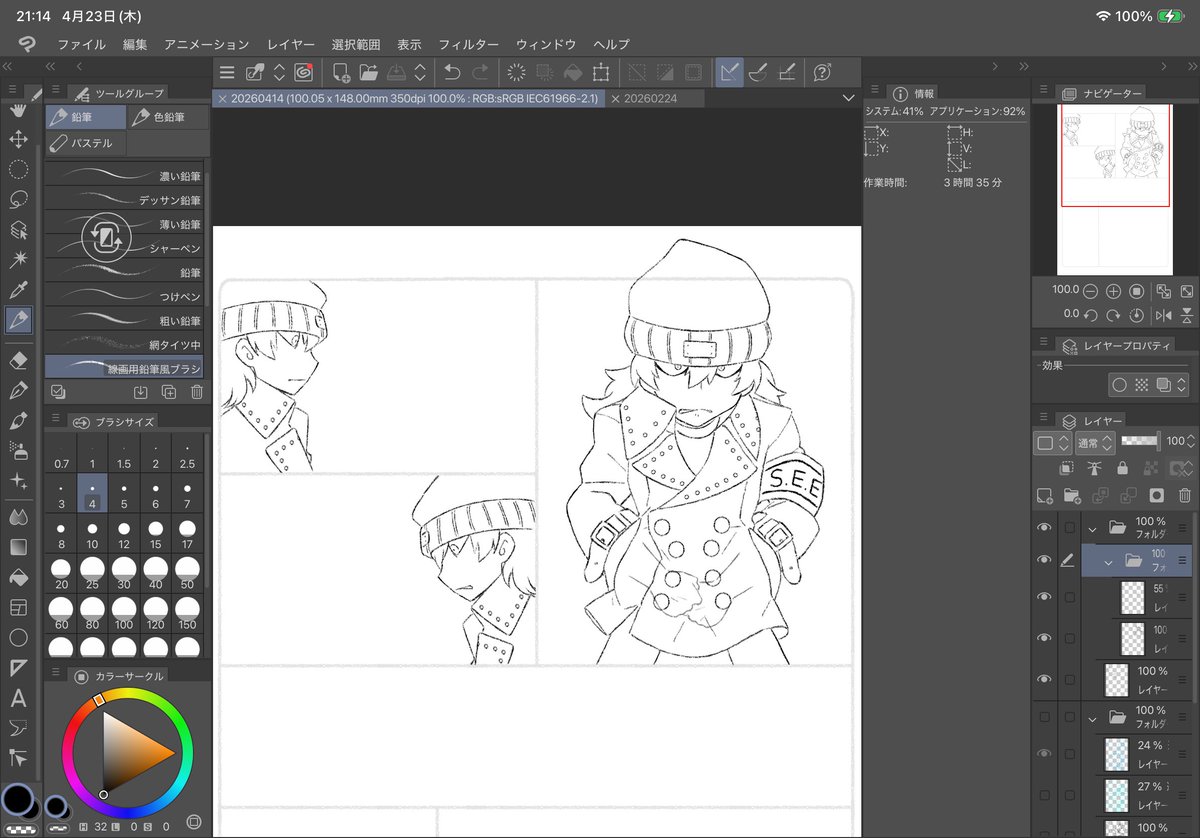Click the black main color swatch
The width and height of the screenshot is (1200, 838).
(18, 799)
